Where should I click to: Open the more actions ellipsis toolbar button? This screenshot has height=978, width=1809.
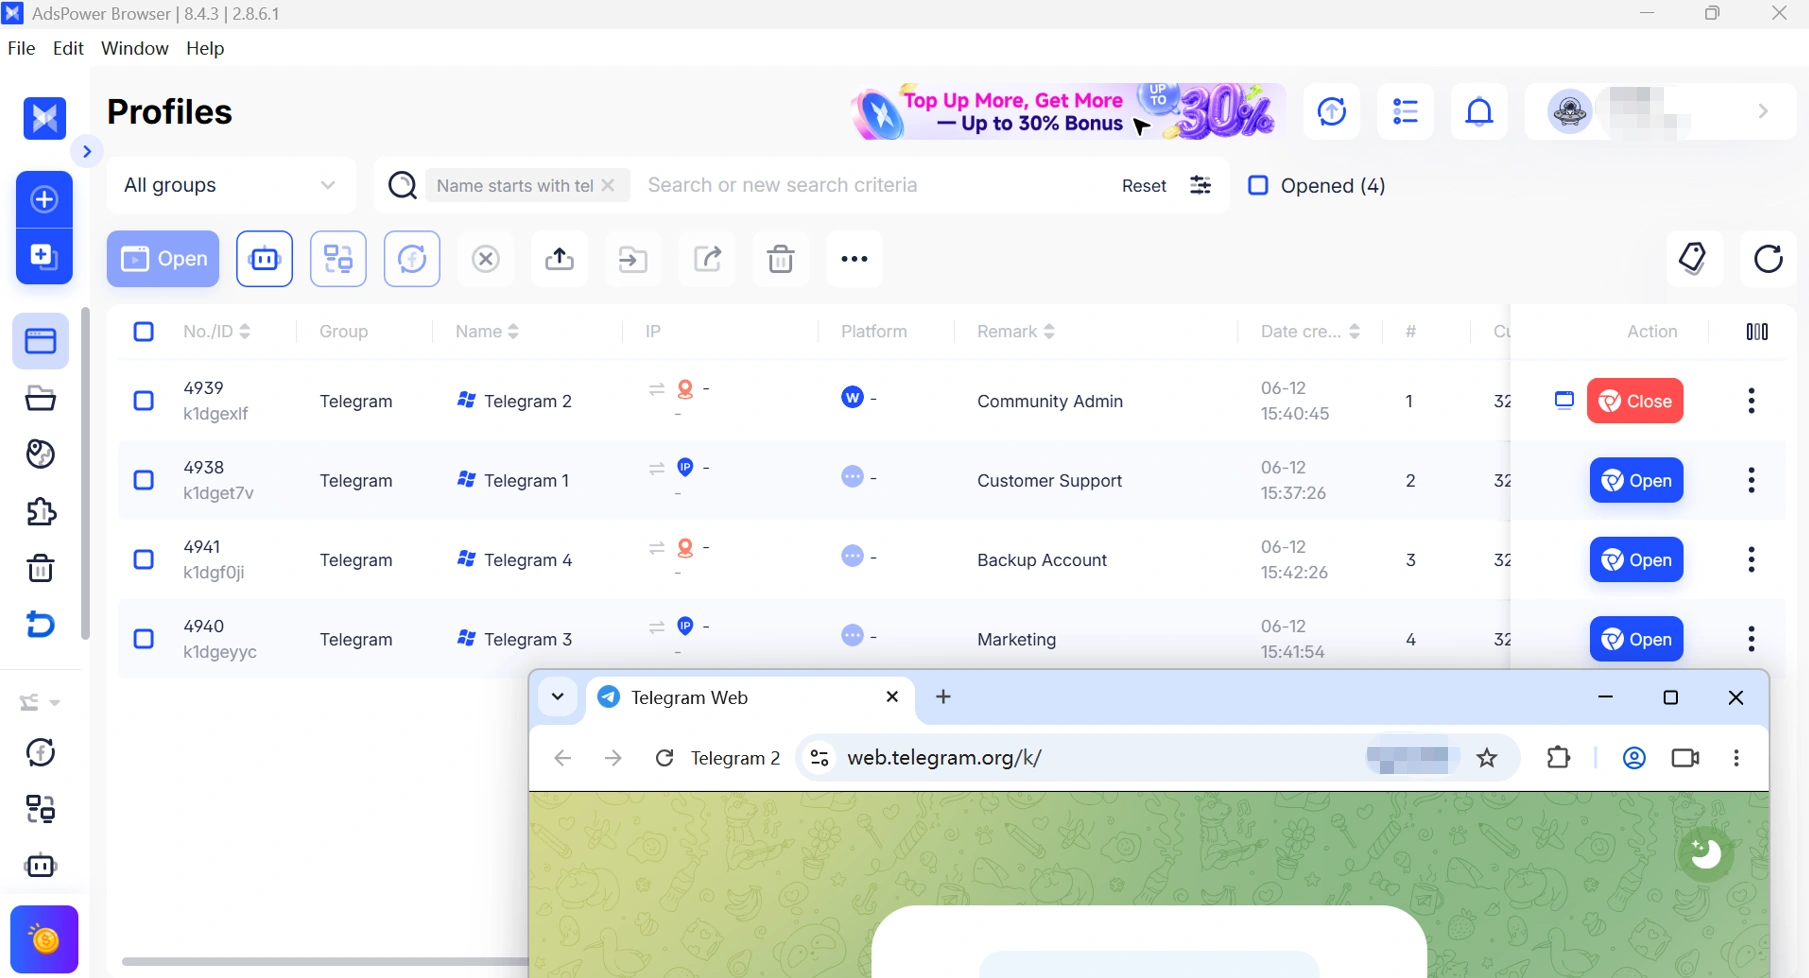[x=854, y=259]
